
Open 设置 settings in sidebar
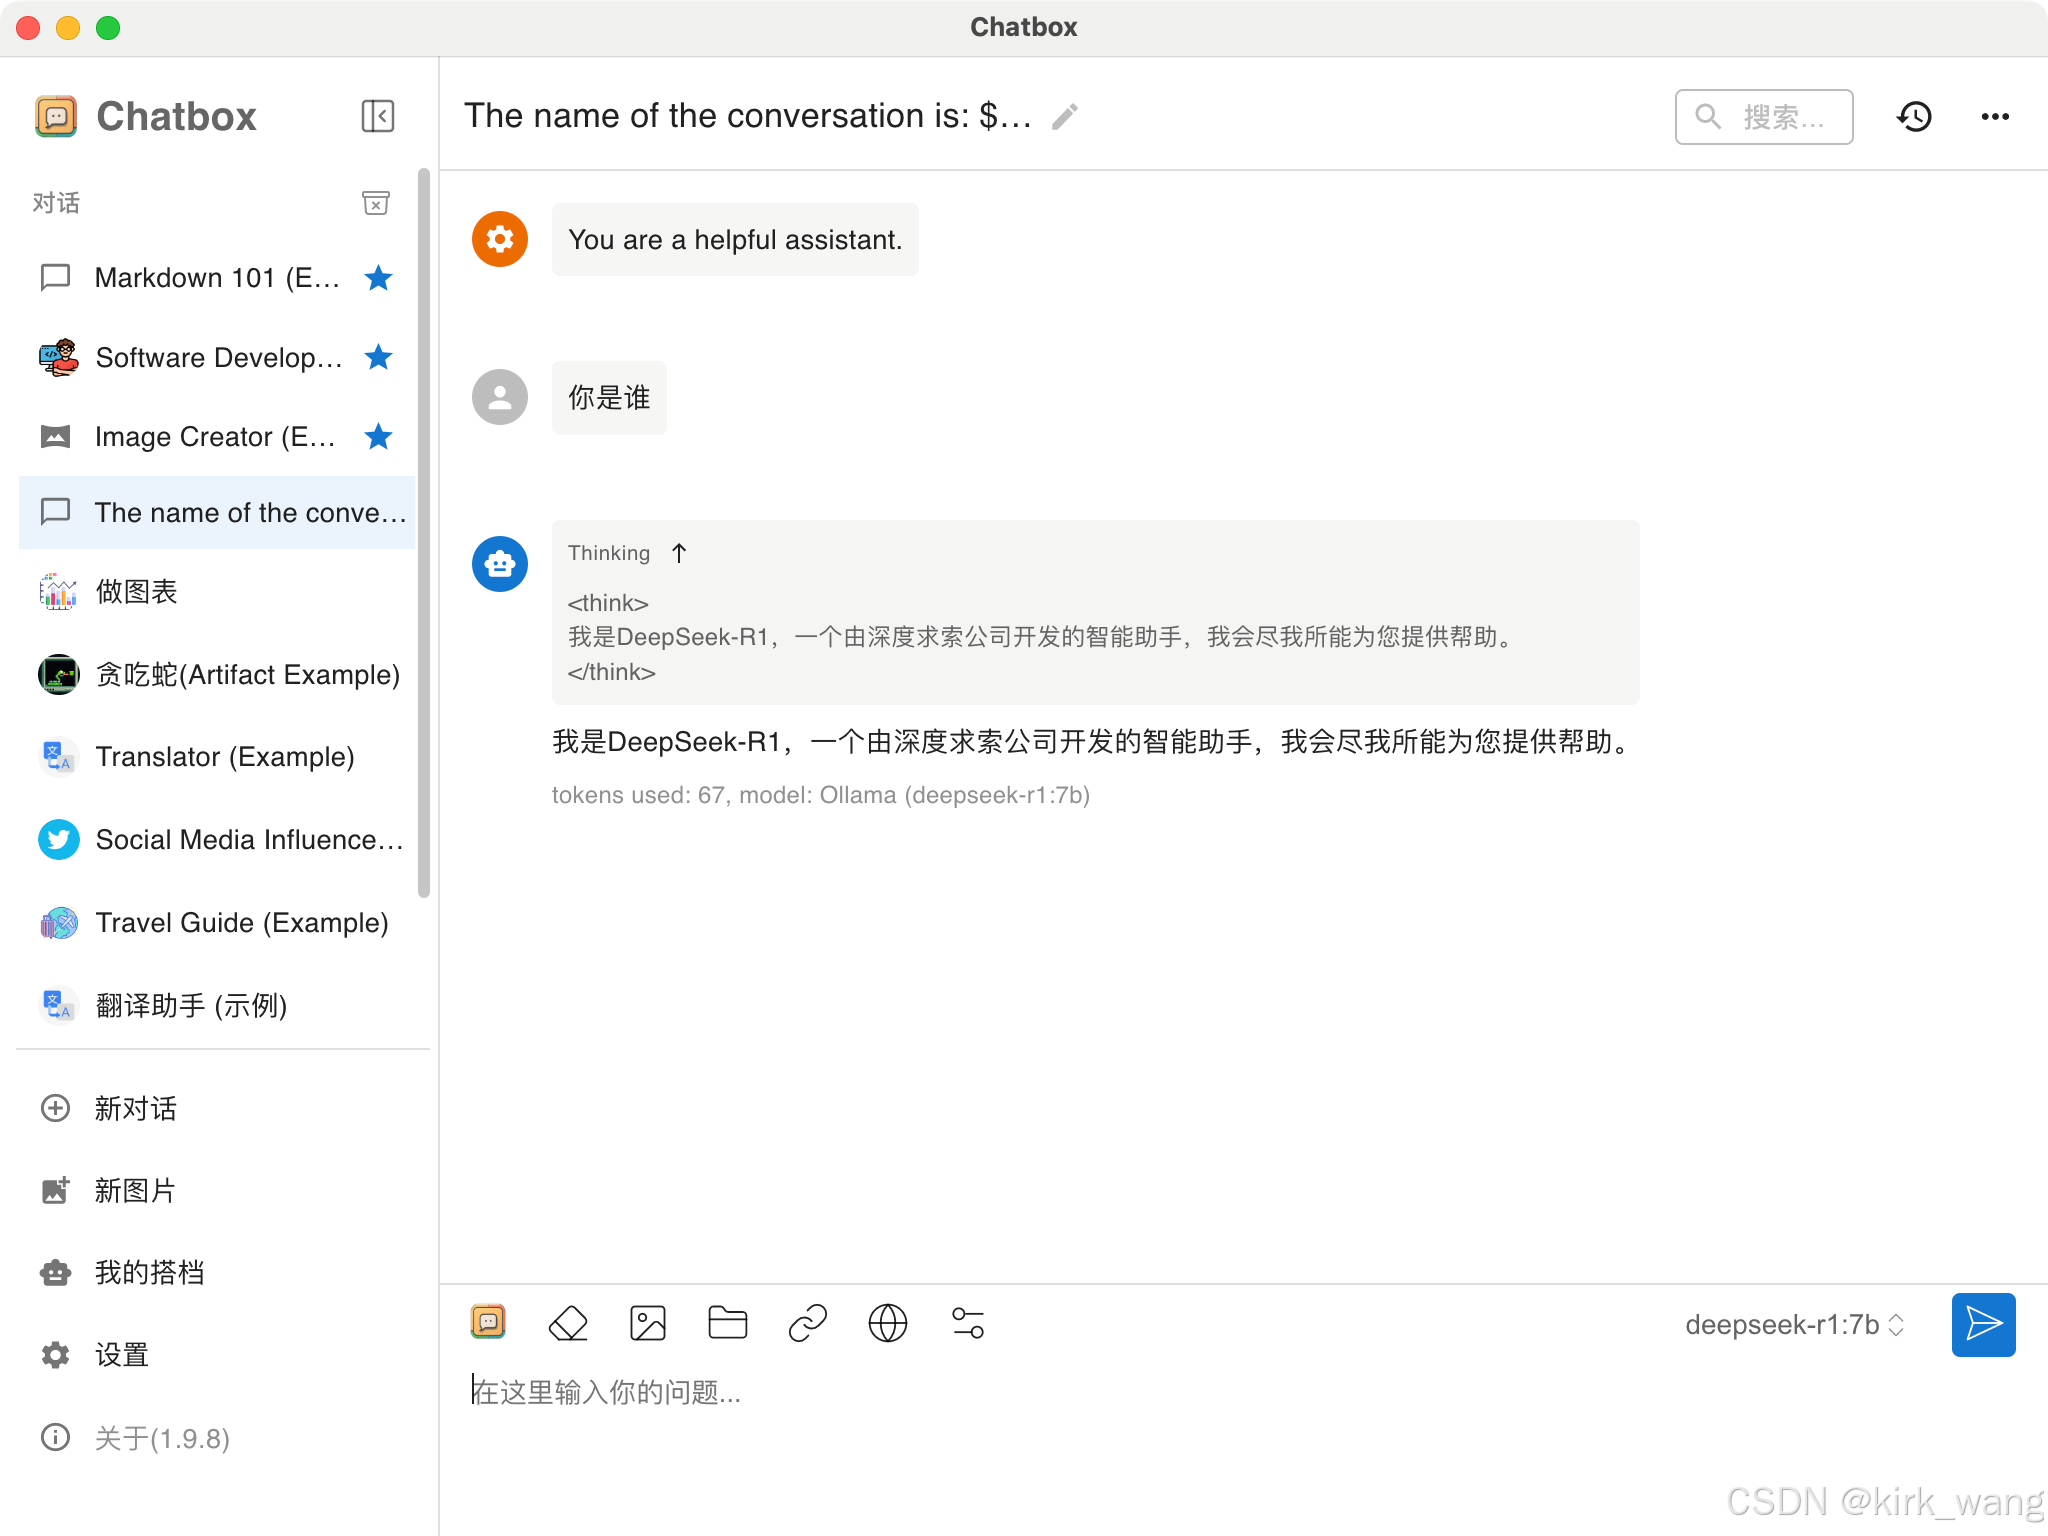pos(122,1355)
